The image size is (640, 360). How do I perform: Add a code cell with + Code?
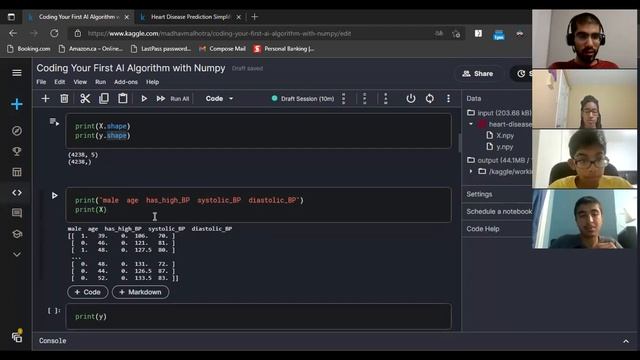87,292
